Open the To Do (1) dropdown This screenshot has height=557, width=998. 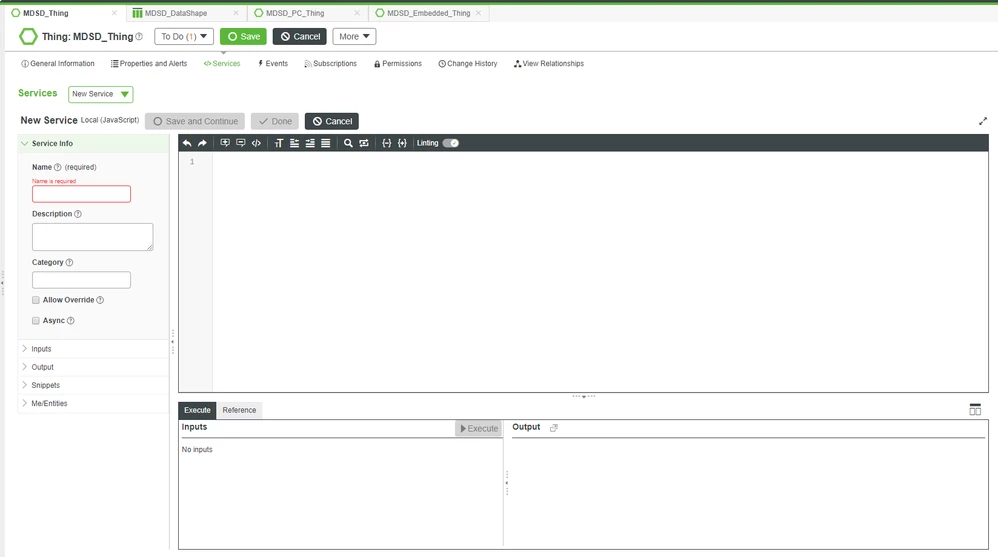[184, 36]
